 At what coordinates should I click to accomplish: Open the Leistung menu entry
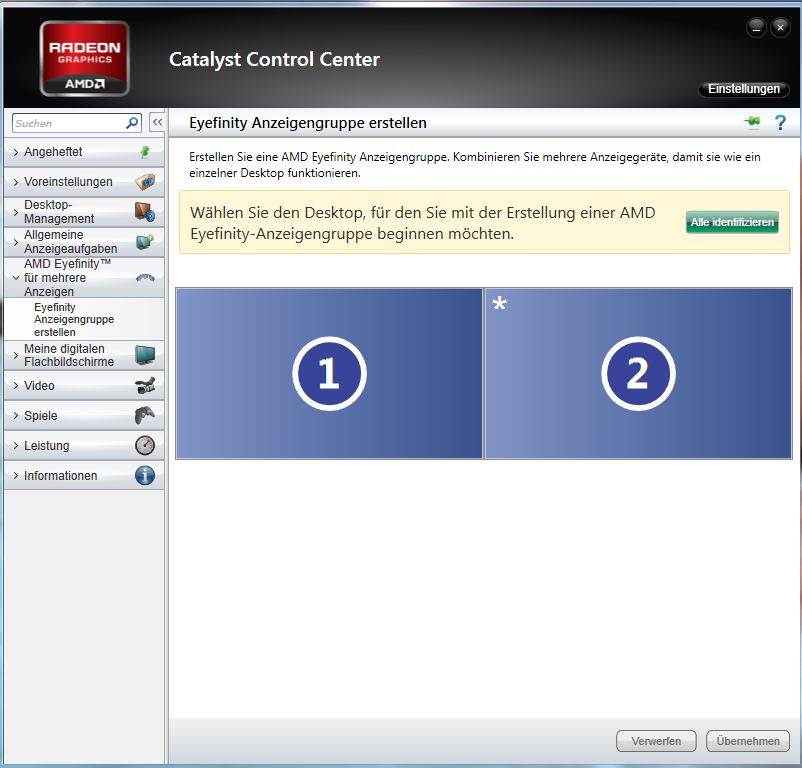pos(84,445)
